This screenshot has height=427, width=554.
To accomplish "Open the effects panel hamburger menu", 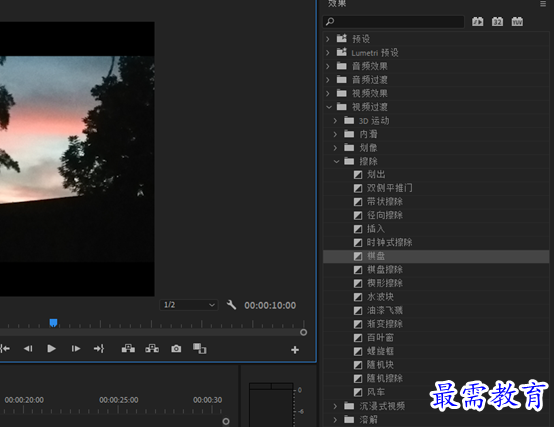I will 543,4.
